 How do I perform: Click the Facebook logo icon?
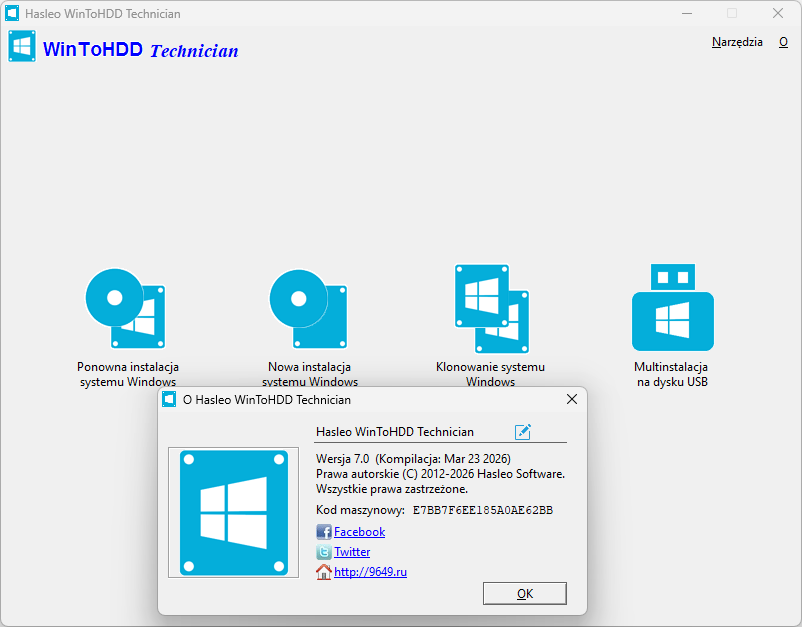point(324,532)
